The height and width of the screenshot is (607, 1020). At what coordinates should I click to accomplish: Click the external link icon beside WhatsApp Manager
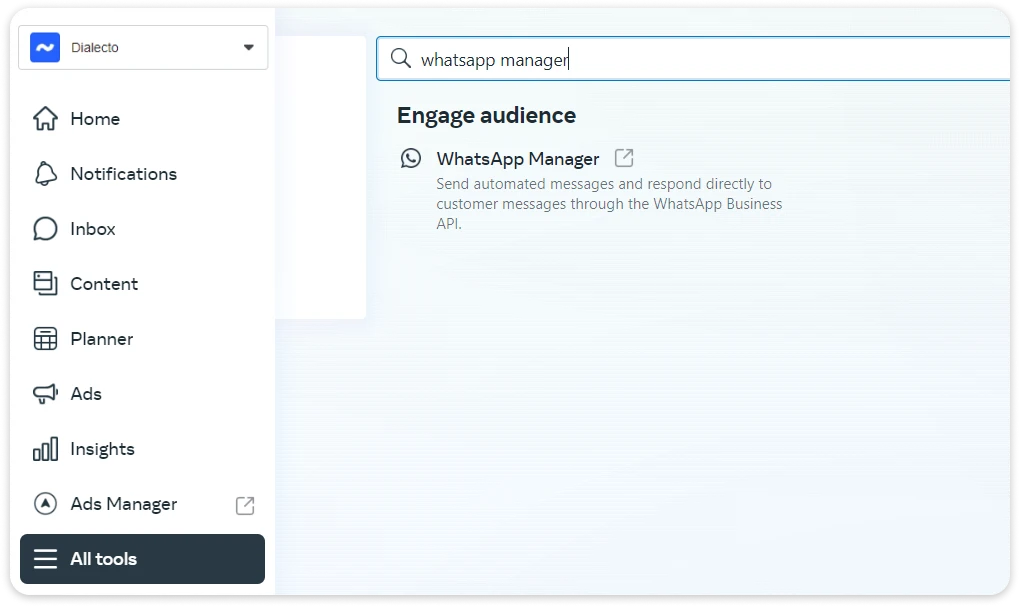point(624,158)
